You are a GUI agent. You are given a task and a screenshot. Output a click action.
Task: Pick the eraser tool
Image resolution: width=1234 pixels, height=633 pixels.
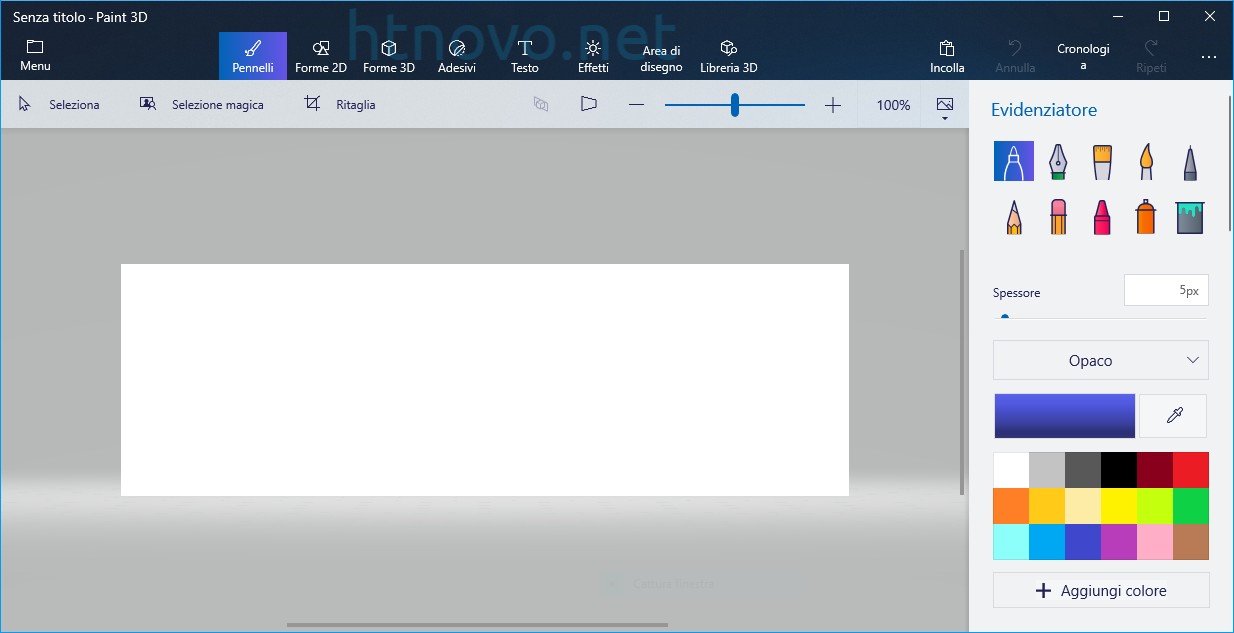[1057, 217]
